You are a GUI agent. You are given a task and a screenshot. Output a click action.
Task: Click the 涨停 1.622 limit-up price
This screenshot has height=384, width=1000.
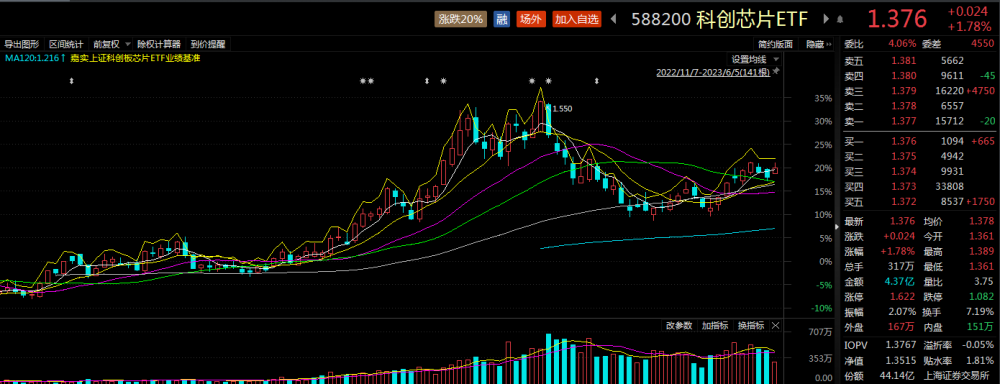point(904,297)
